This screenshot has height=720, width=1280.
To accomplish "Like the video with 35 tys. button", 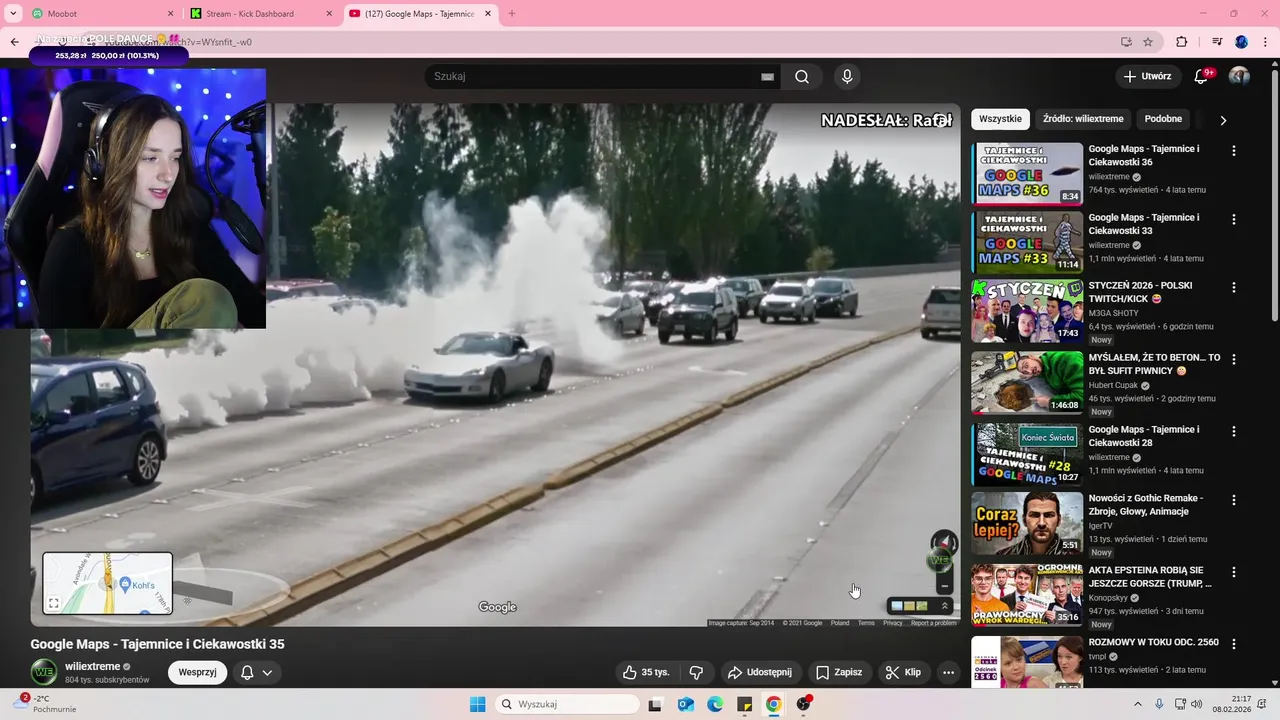I will (646, 672).
